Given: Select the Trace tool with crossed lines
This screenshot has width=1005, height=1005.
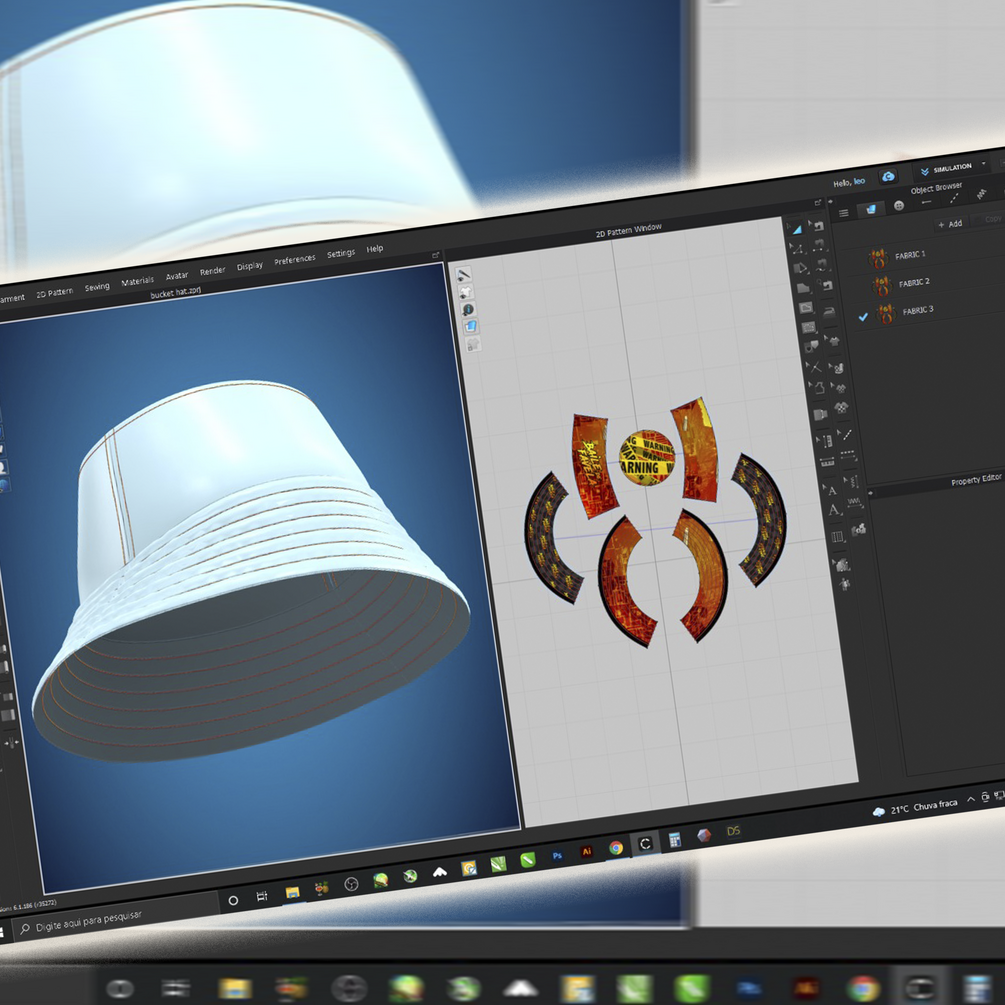Looking at the screenshot, I should (x=814, y=367).
